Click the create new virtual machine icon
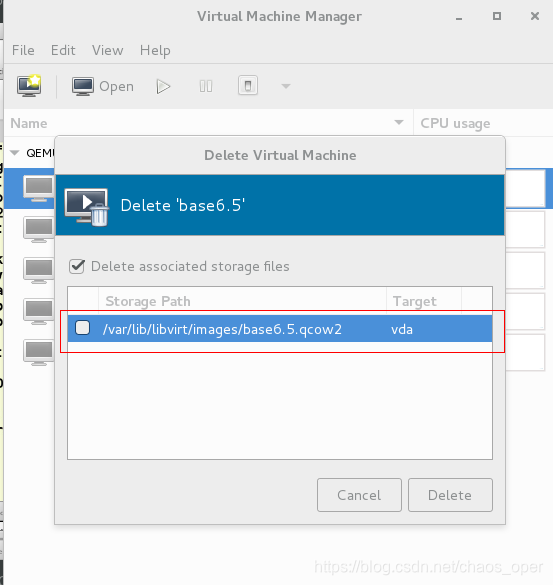This screenshot has width=553, height=585. pos(29,86)
